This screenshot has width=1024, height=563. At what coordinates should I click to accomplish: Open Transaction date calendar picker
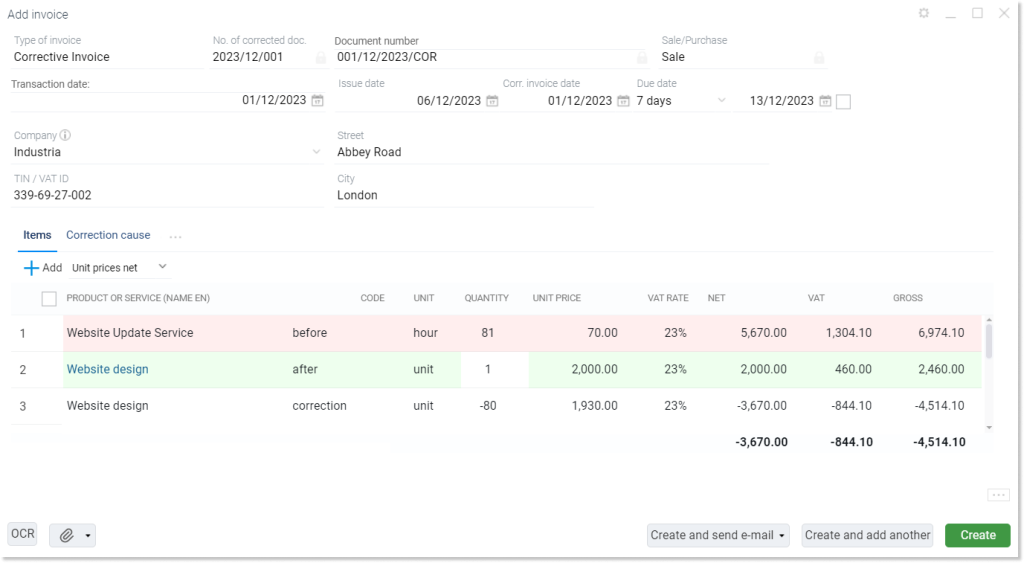(x=317, y=101)
